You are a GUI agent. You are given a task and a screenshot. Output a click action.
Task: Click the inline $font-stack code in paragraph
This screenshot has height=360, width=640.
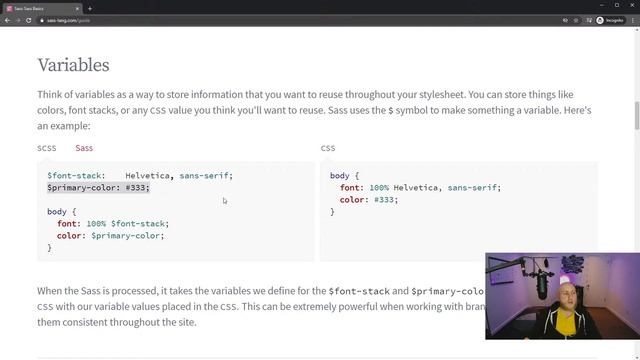point(359,291)
